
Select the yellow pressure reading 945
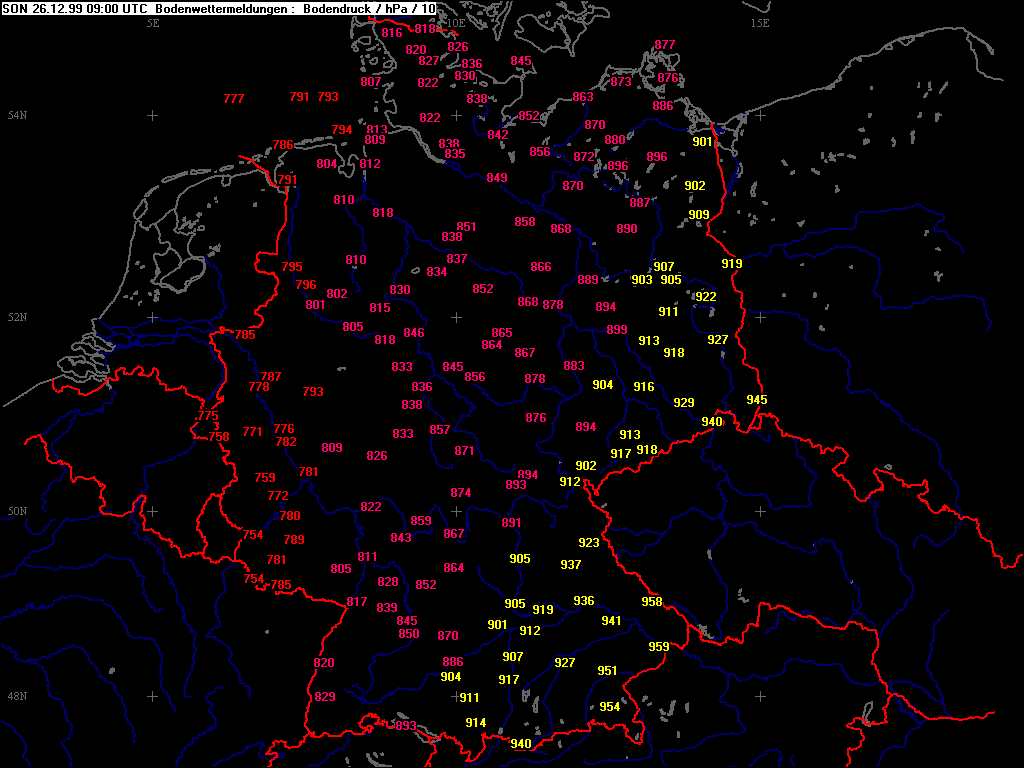(x=757, y=400)
